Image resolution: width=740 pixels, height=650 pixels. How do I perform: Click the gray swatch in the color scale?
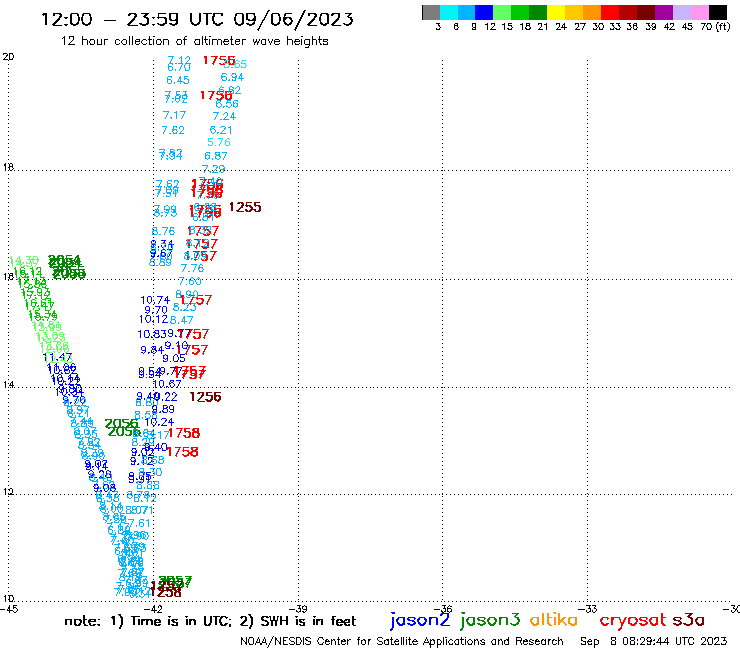point(431,12)
